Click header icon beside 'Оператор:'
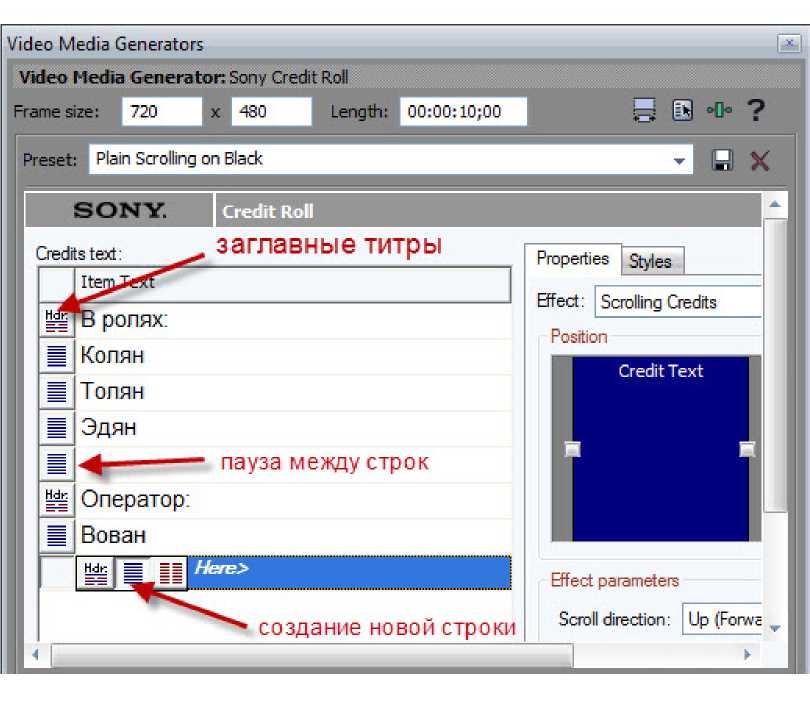 (x=57, y=500)
